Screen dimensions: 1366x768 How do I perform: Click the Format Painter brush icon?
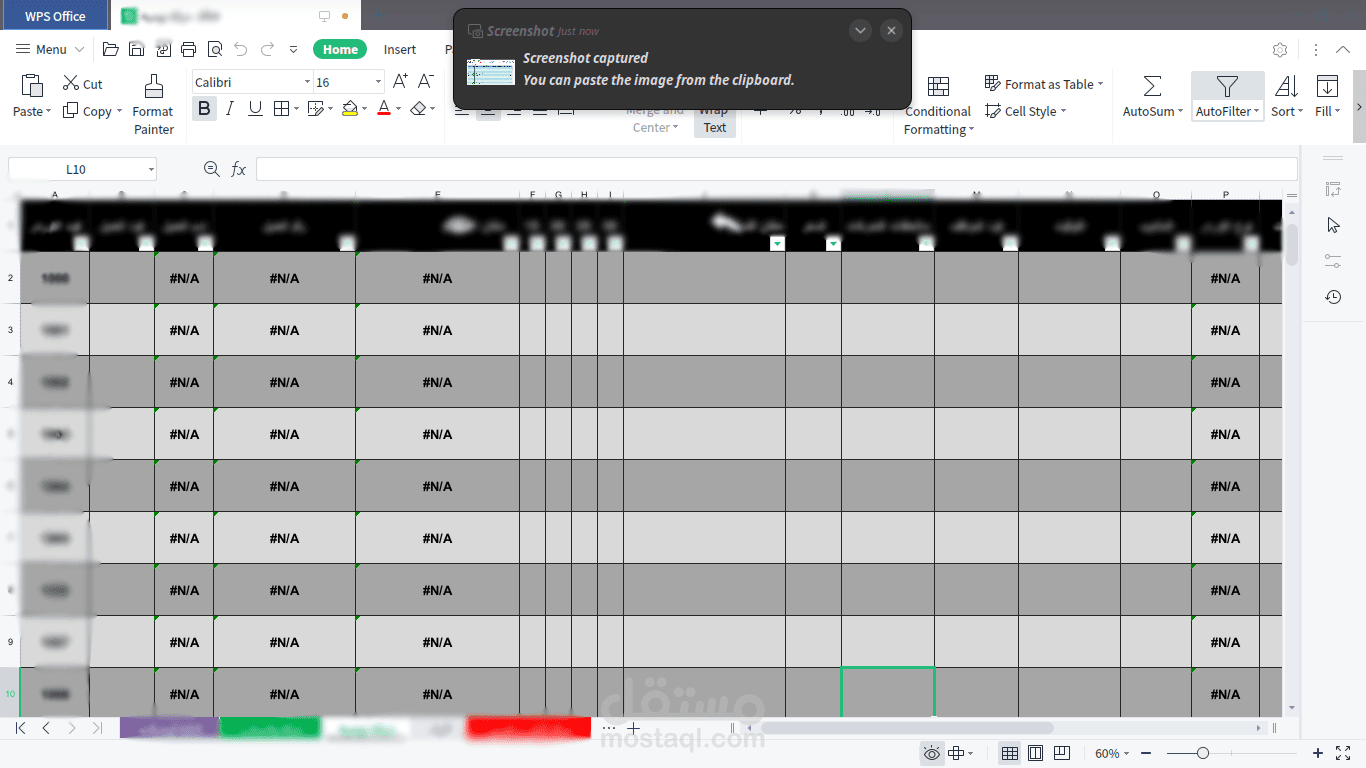pos(153,86)
